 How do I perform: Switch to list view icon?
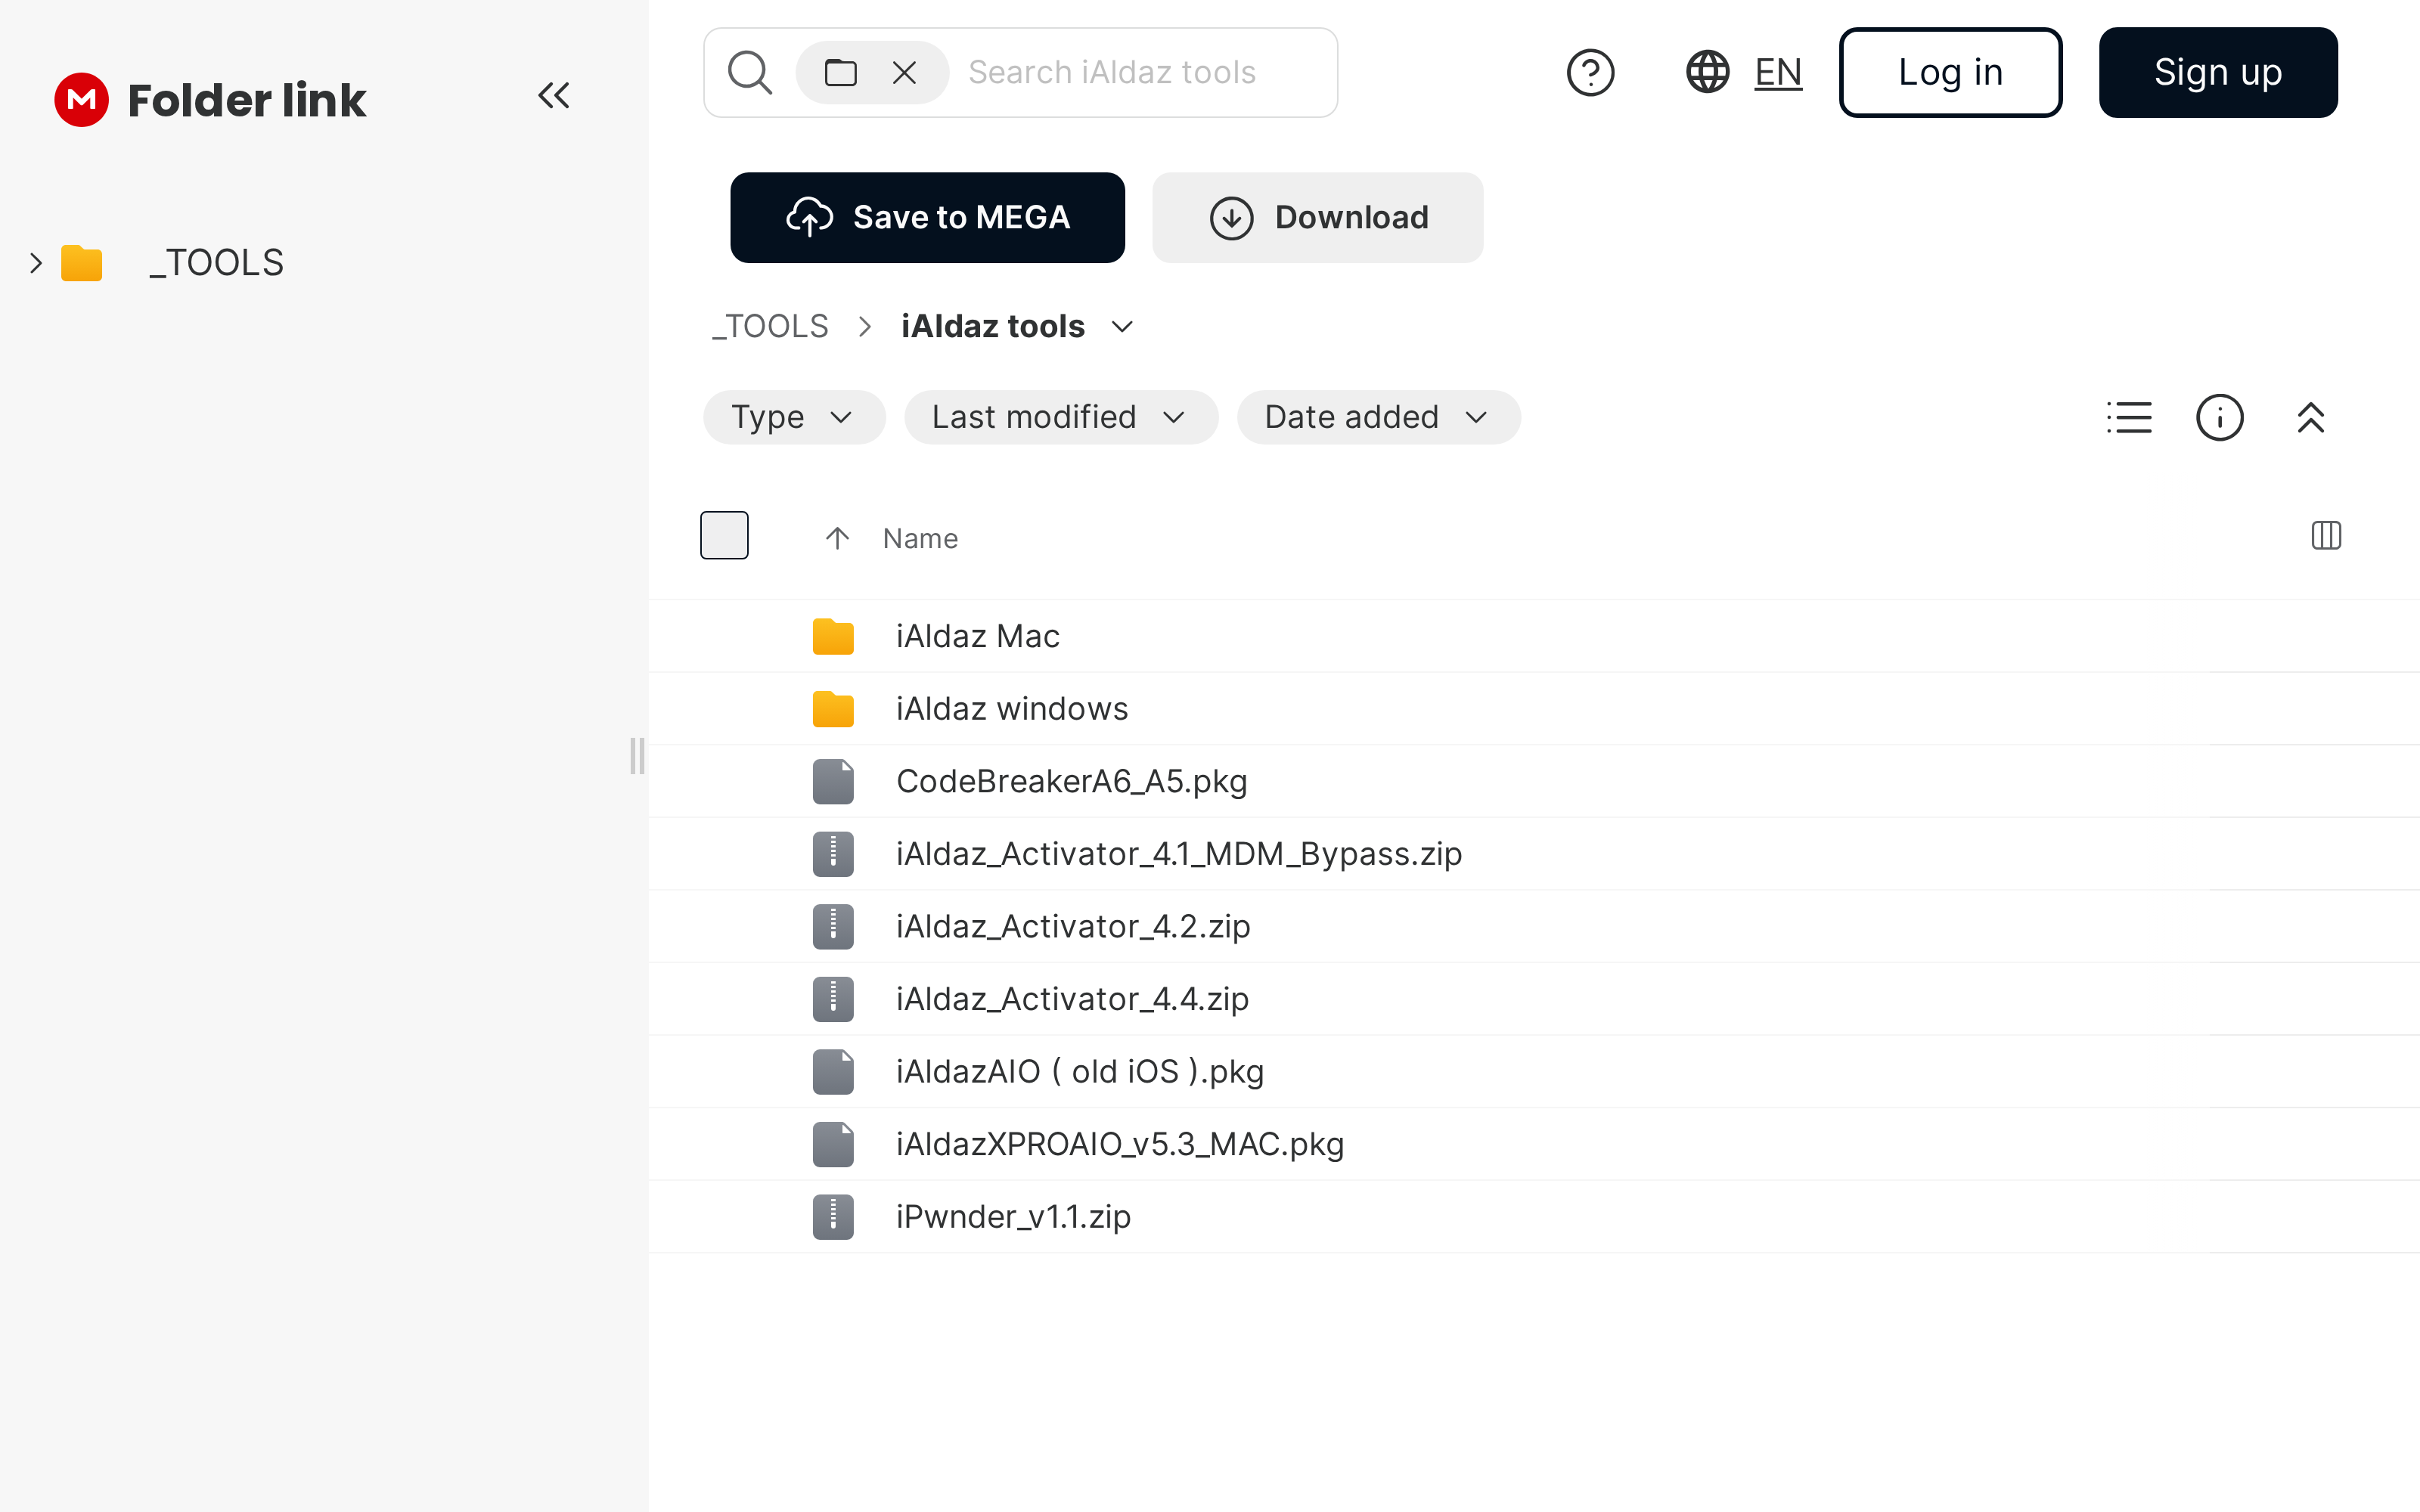(x=2129, y=417)
